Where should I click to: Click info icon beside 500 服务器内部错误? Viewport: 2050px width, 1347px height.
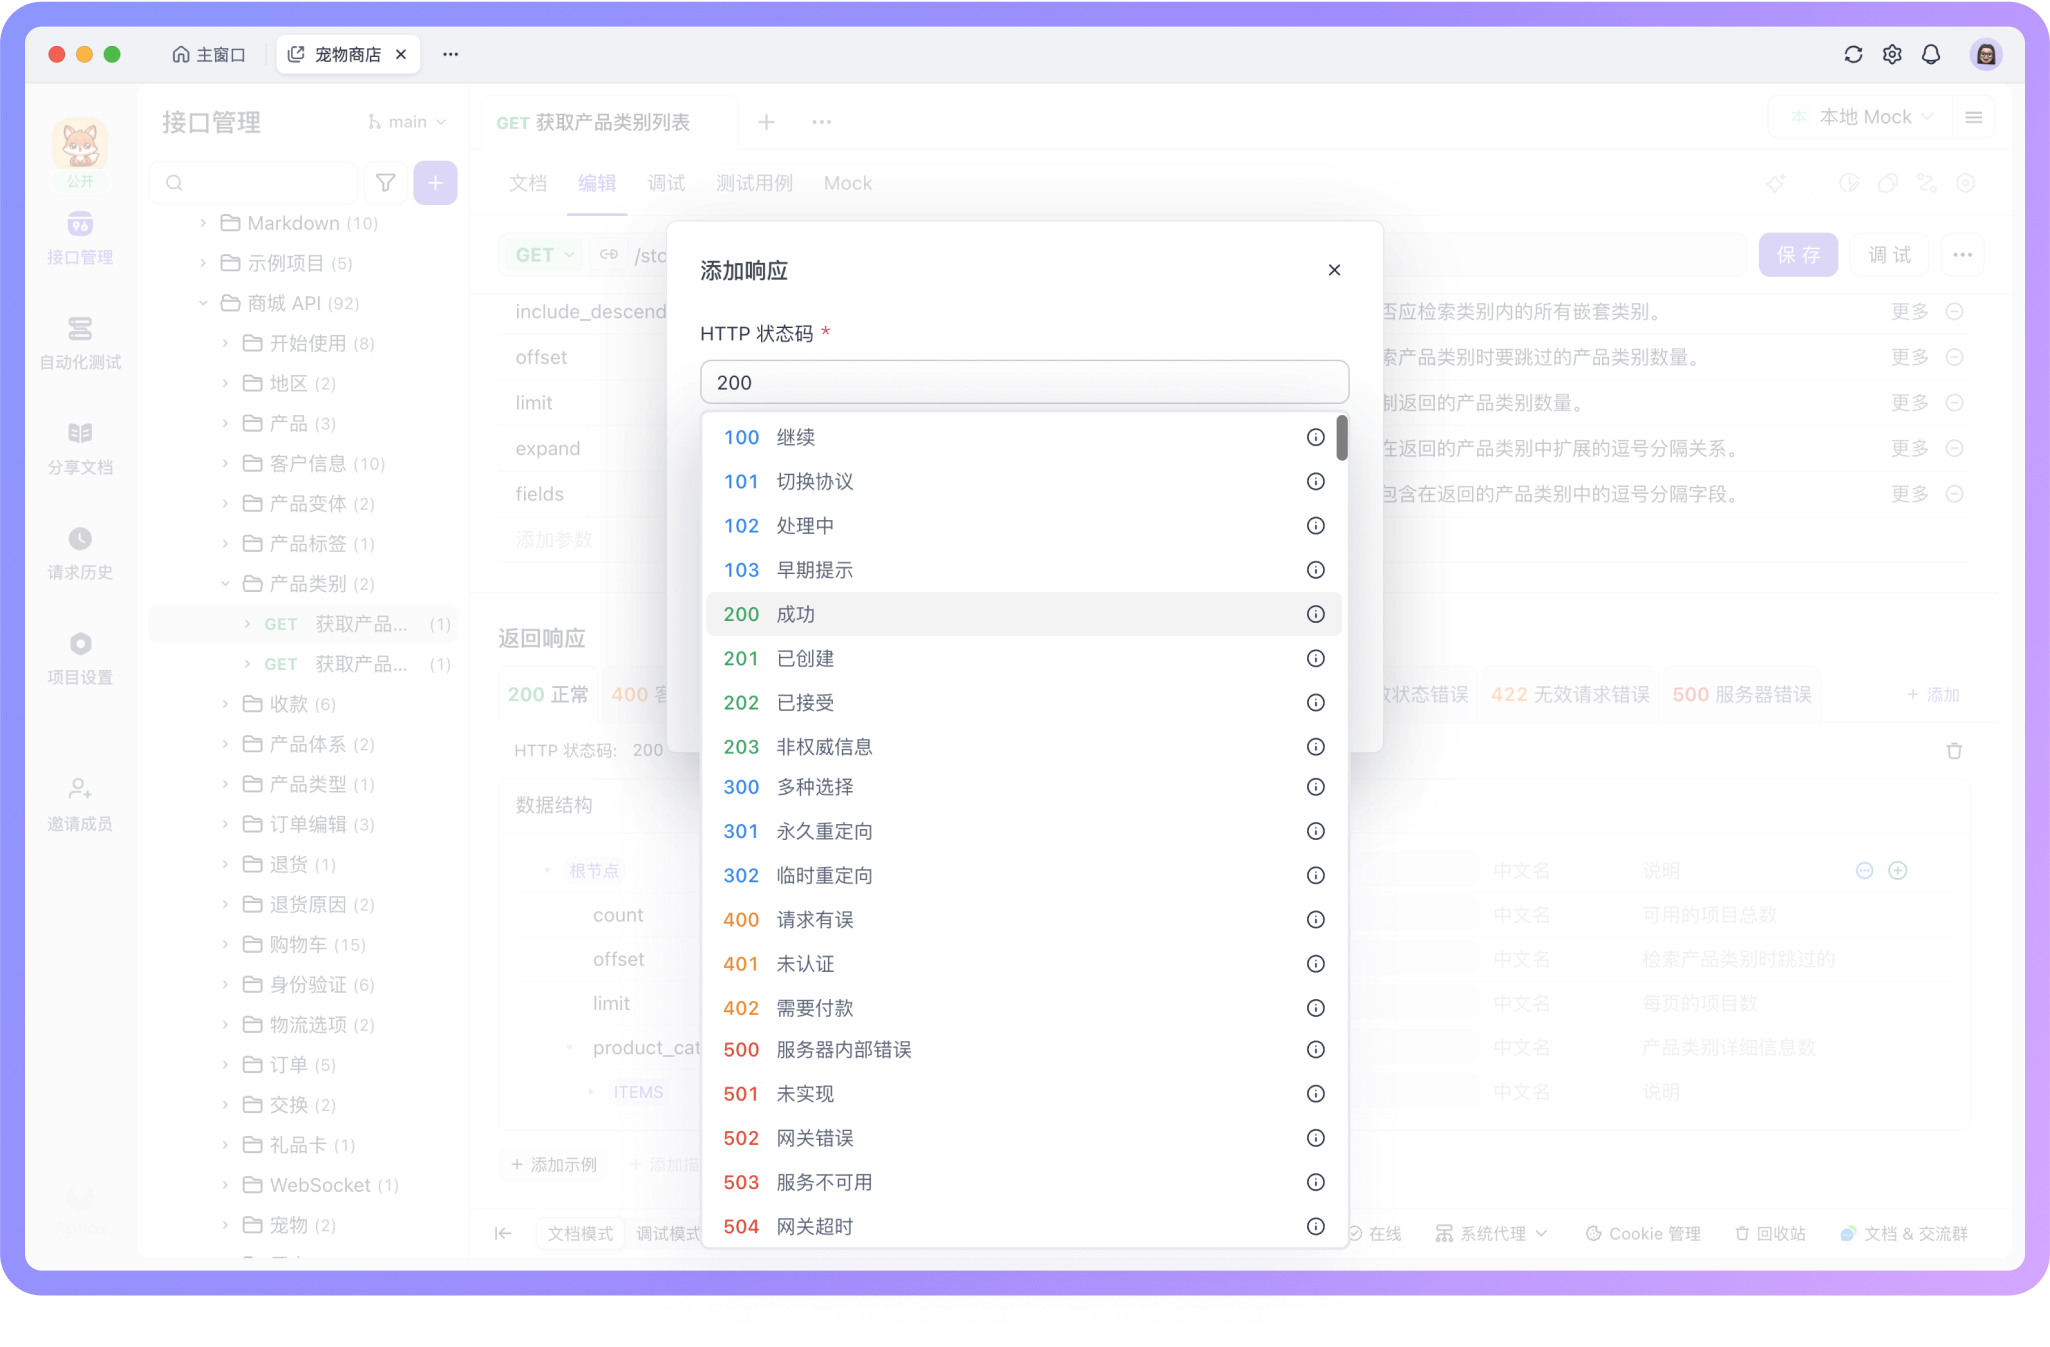tap(1315, 1050)
